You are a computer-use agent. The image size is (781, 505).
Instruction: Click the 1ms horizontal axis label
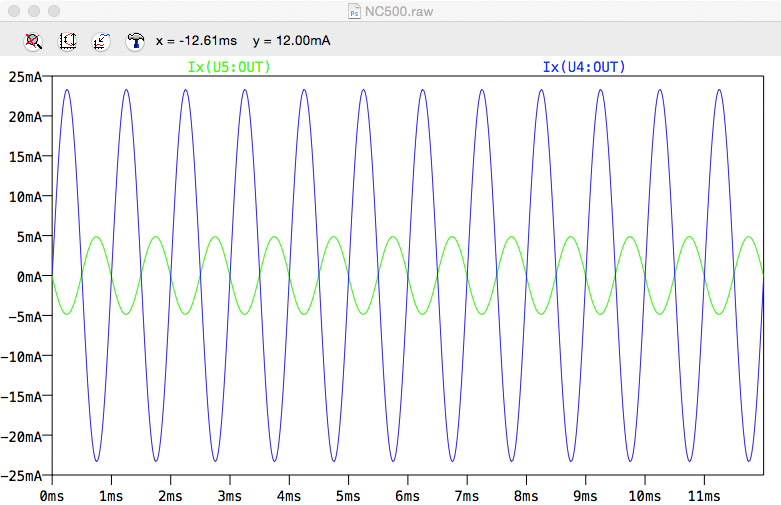pyautogui.click(x=111, y=496)
